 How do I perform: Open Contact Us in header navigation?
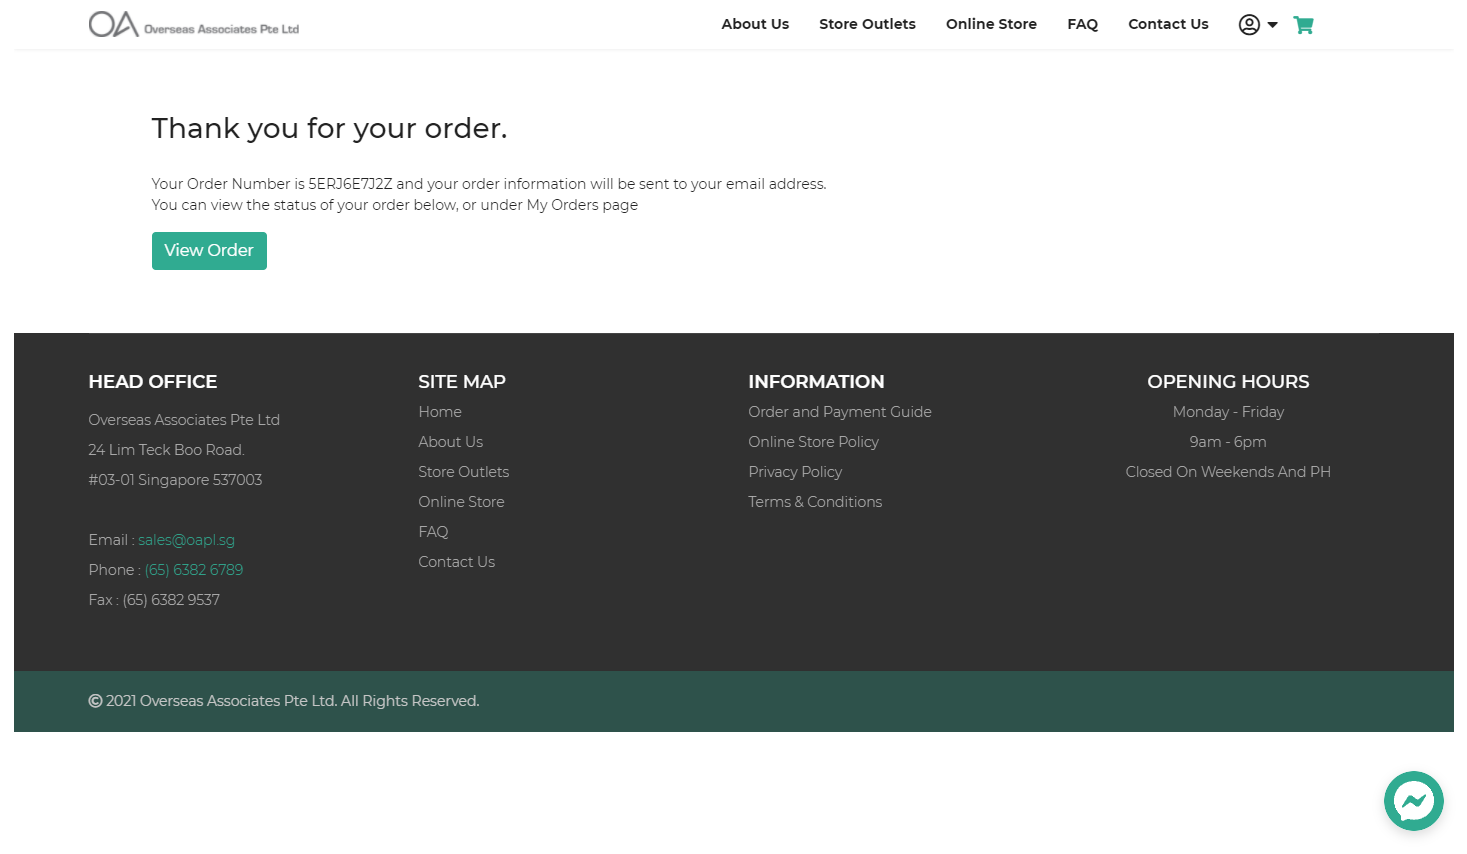point(1168,24)
